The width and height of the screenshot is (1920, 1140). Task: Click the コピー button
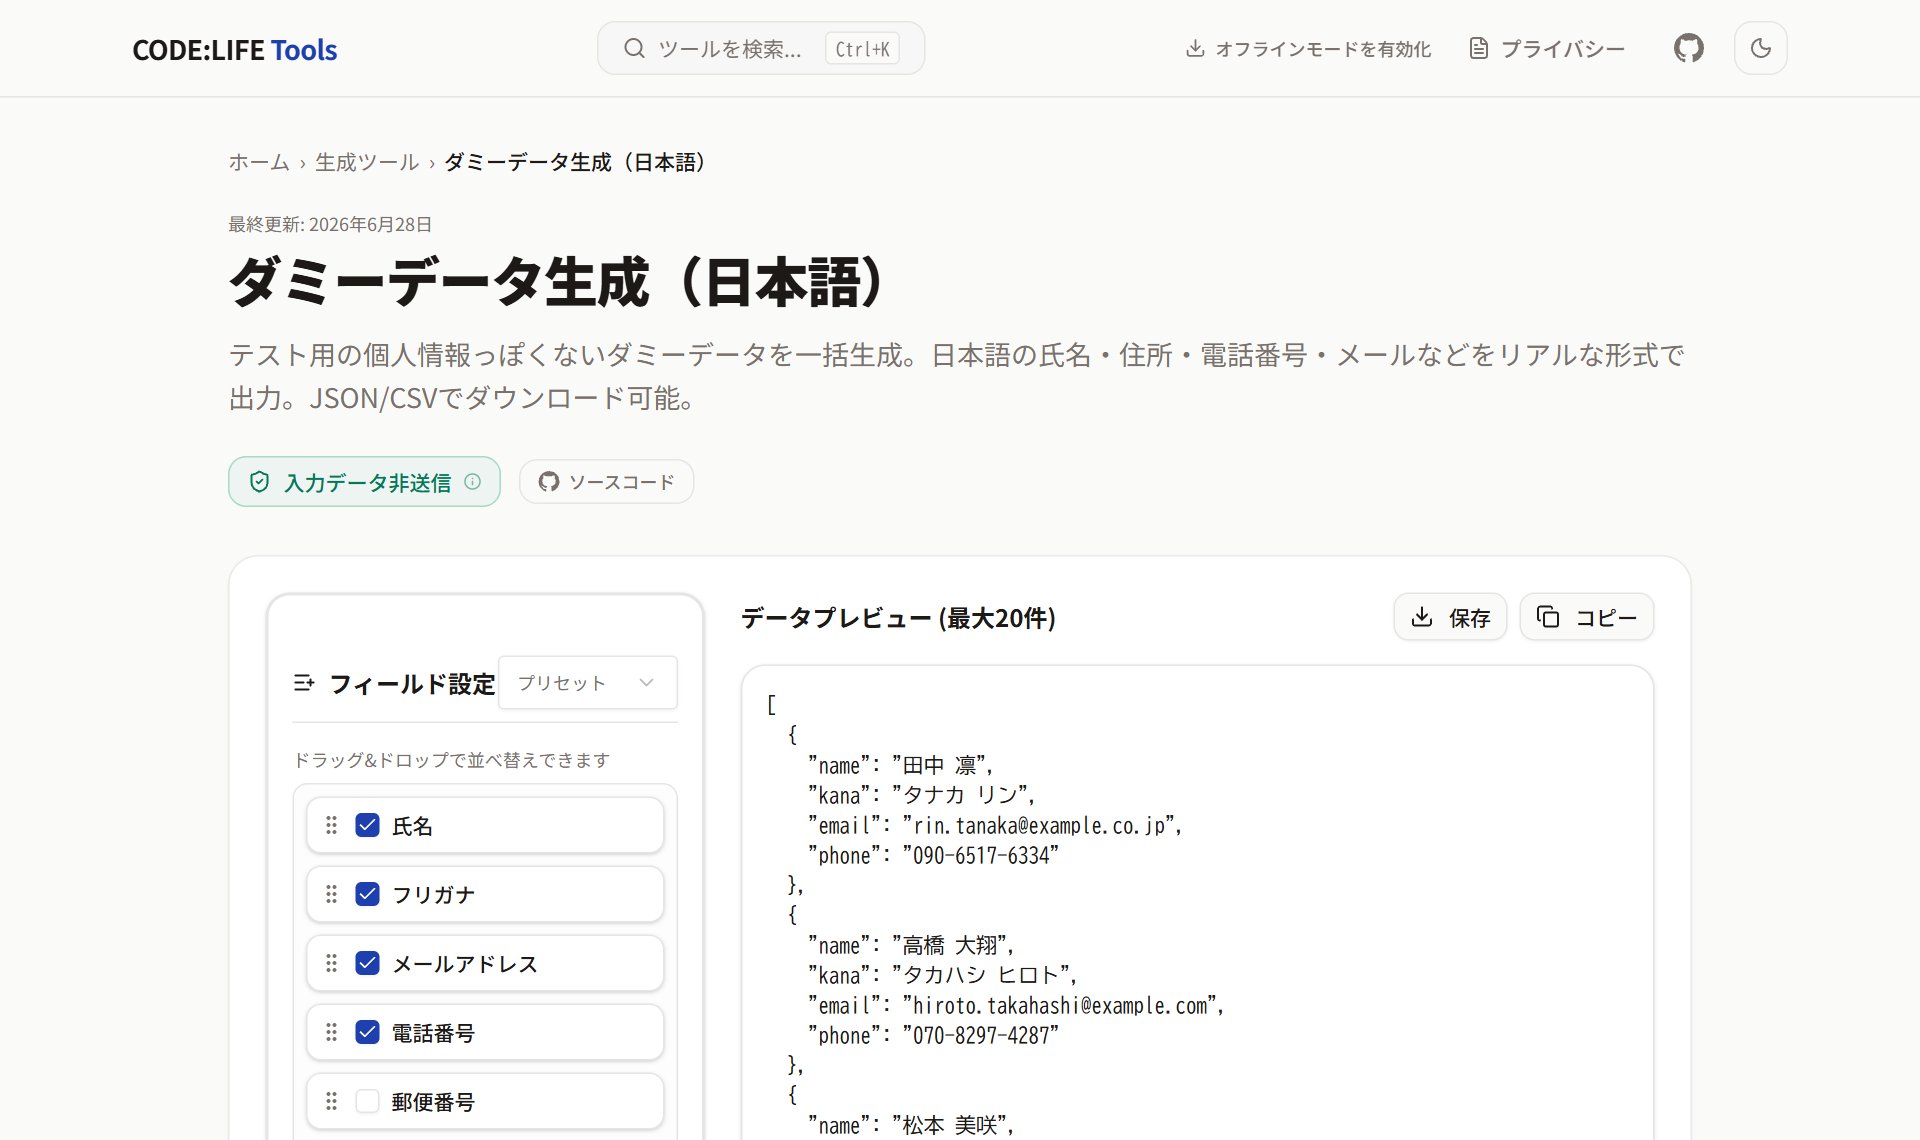click(1586, 617)
